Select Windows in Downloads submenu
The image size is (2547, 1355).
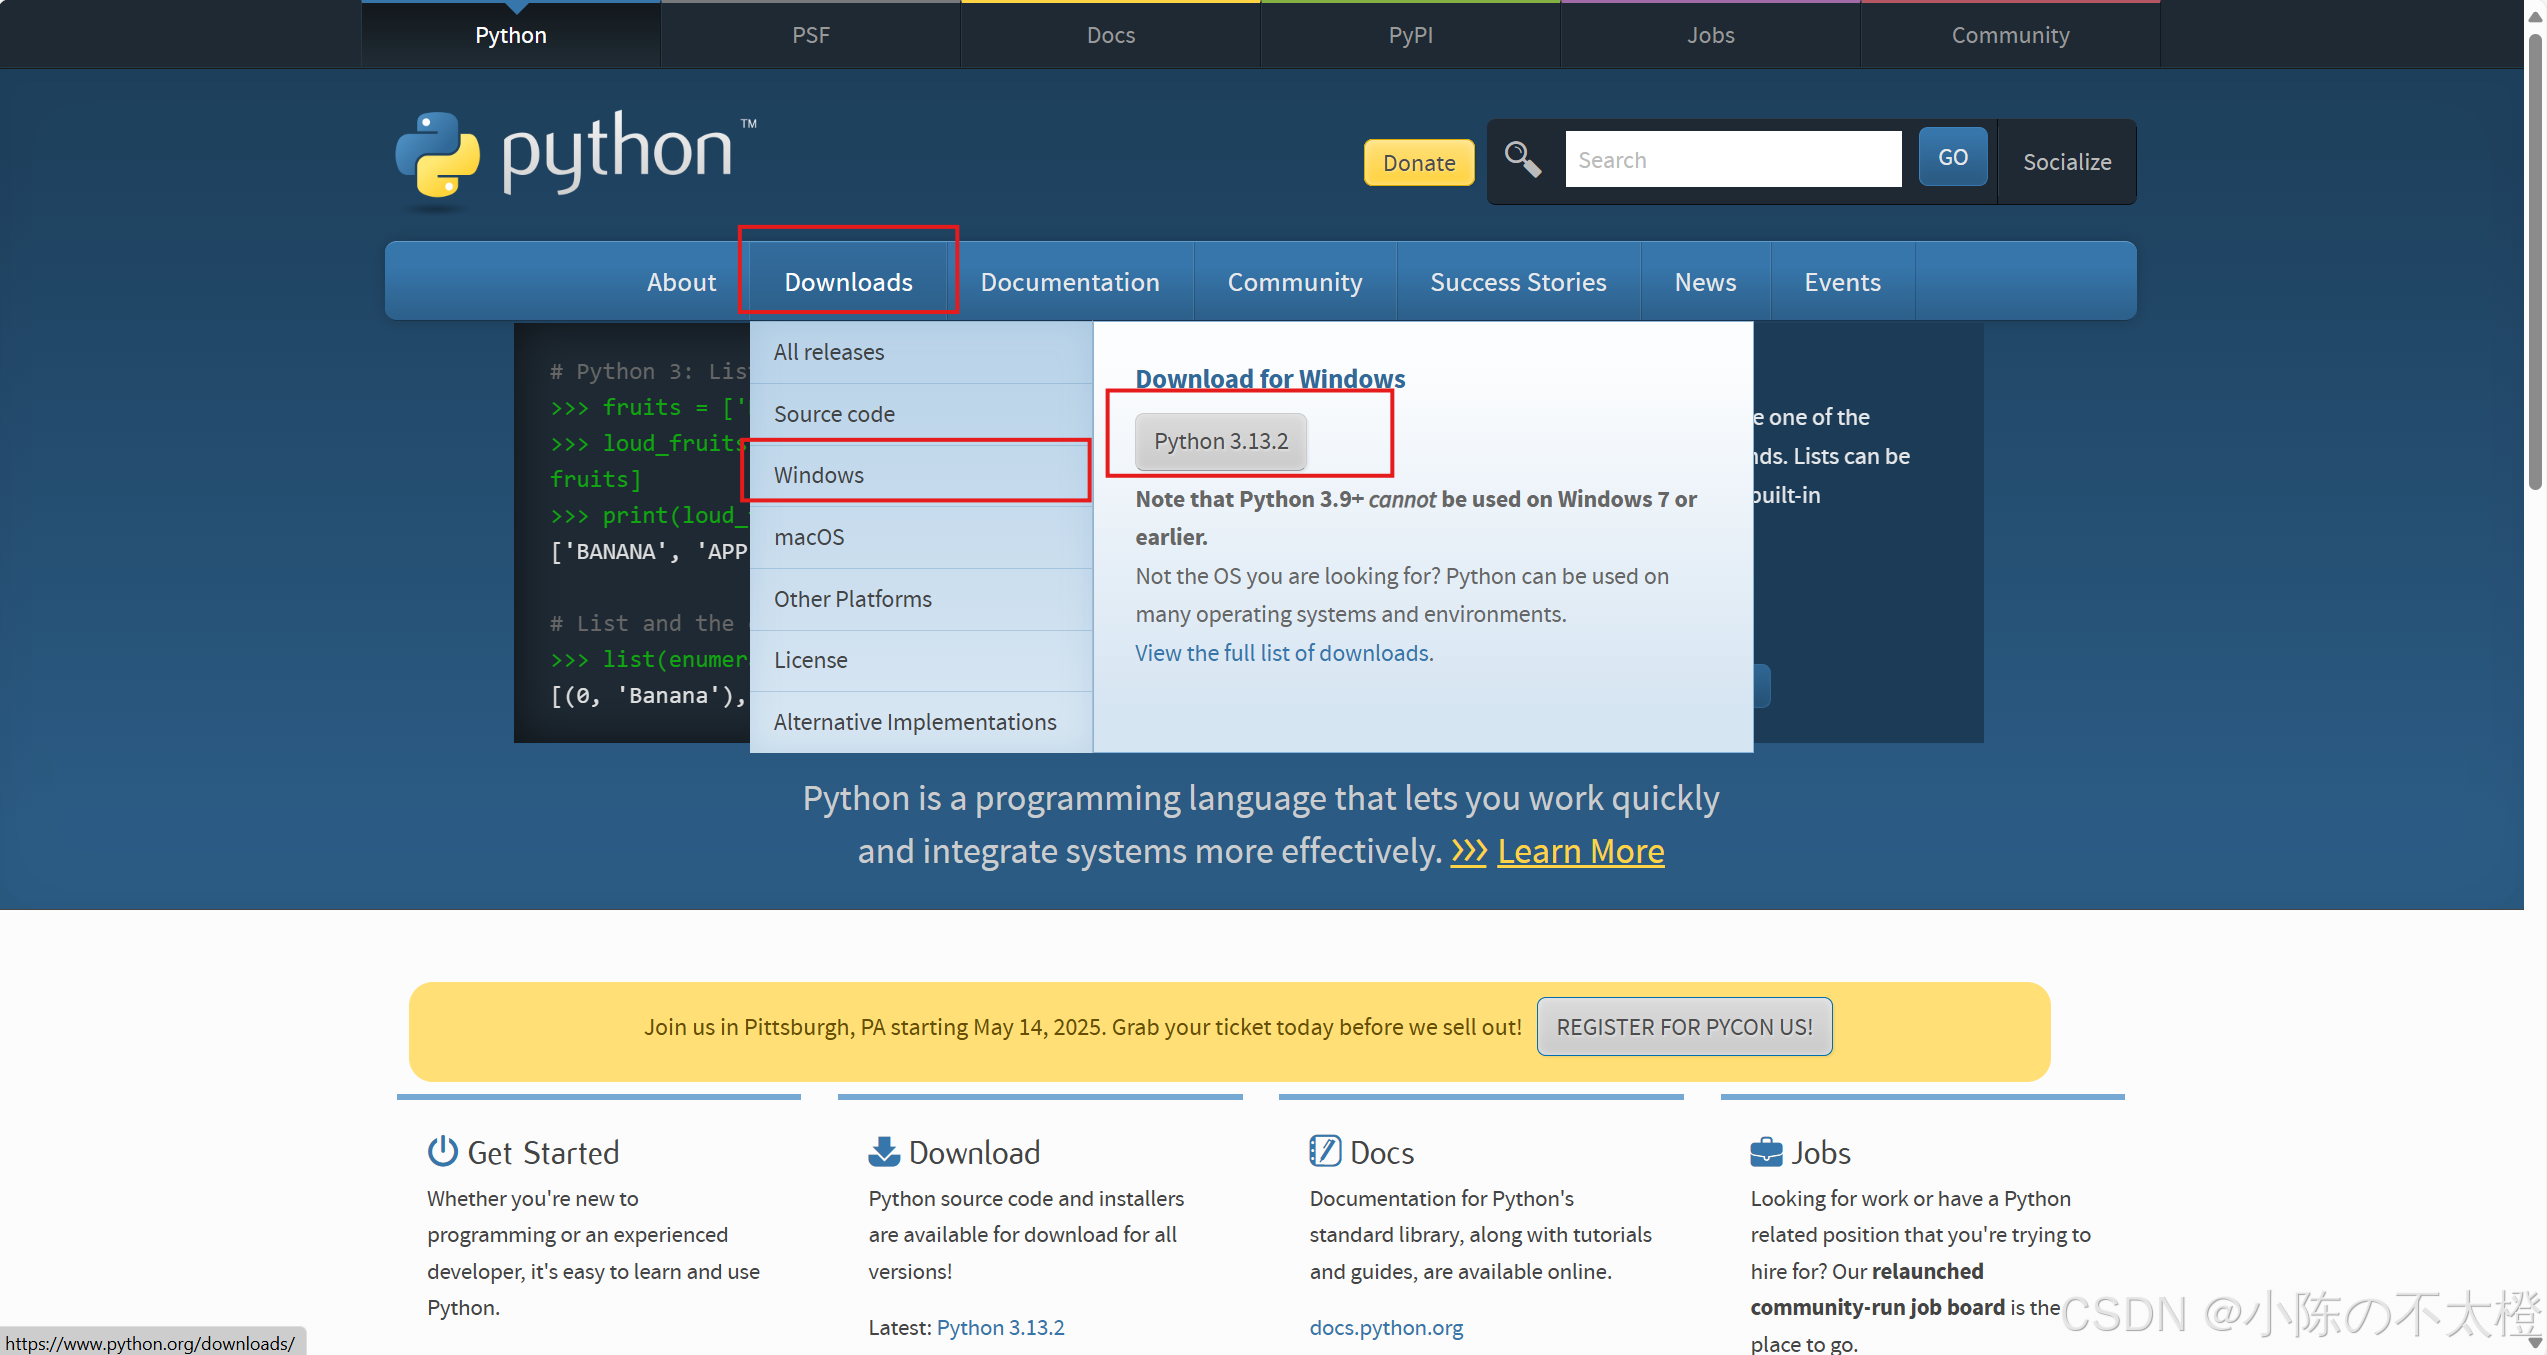[921, 475]
